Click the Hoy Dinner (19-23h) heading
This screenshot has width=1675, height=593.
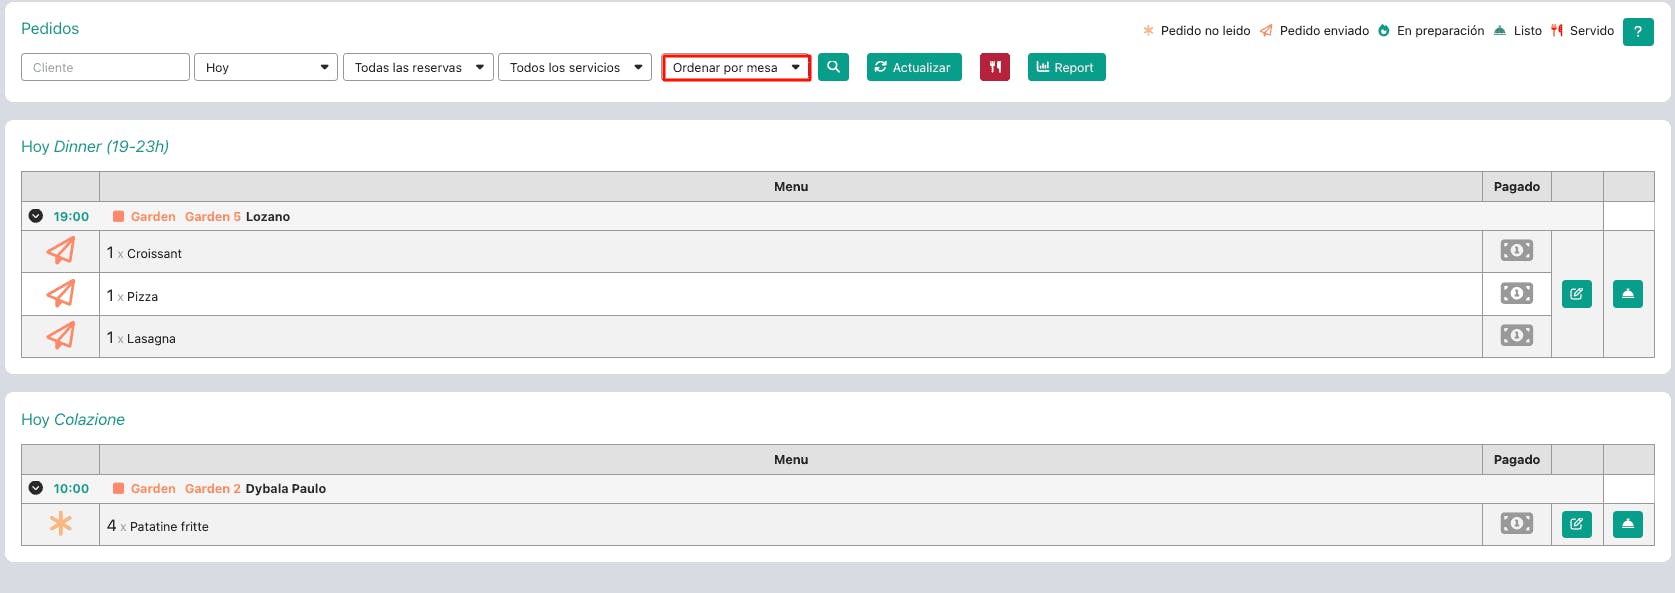tap(95, 146)
